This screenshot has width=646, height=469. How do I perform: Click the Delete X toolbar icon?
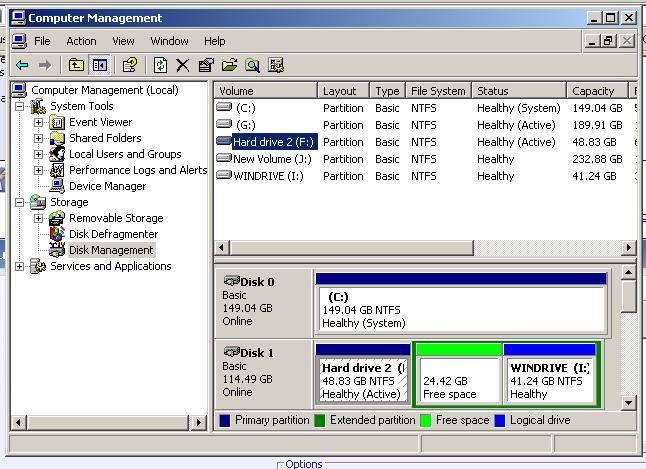point(183,65)
